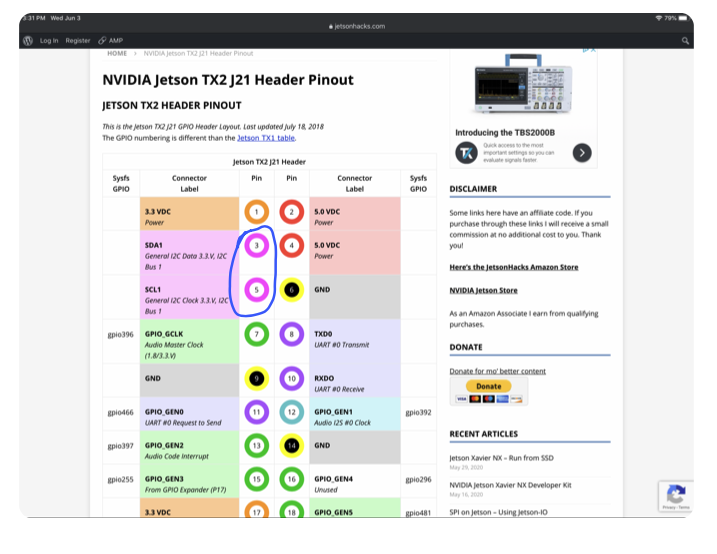Click the page title heading
This screenshot has width=717, height=554.
pyautogui.click(x=228, y=80)
